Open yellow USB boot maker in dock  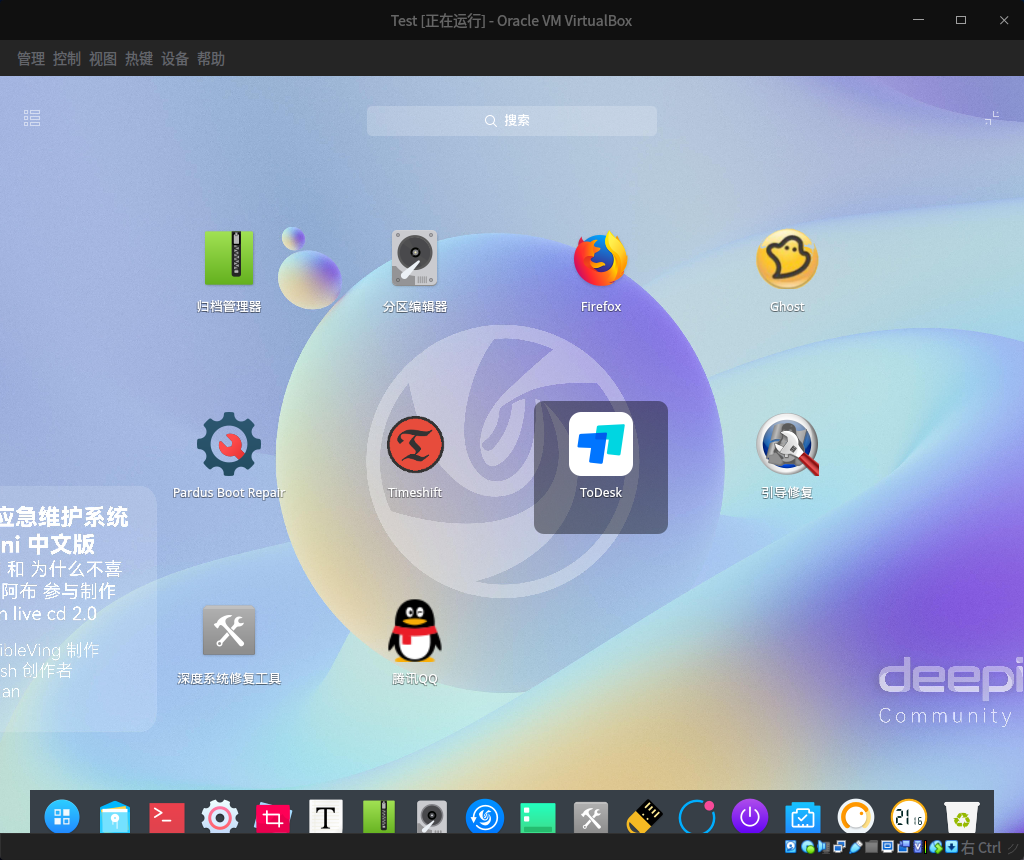pos(644,816)
